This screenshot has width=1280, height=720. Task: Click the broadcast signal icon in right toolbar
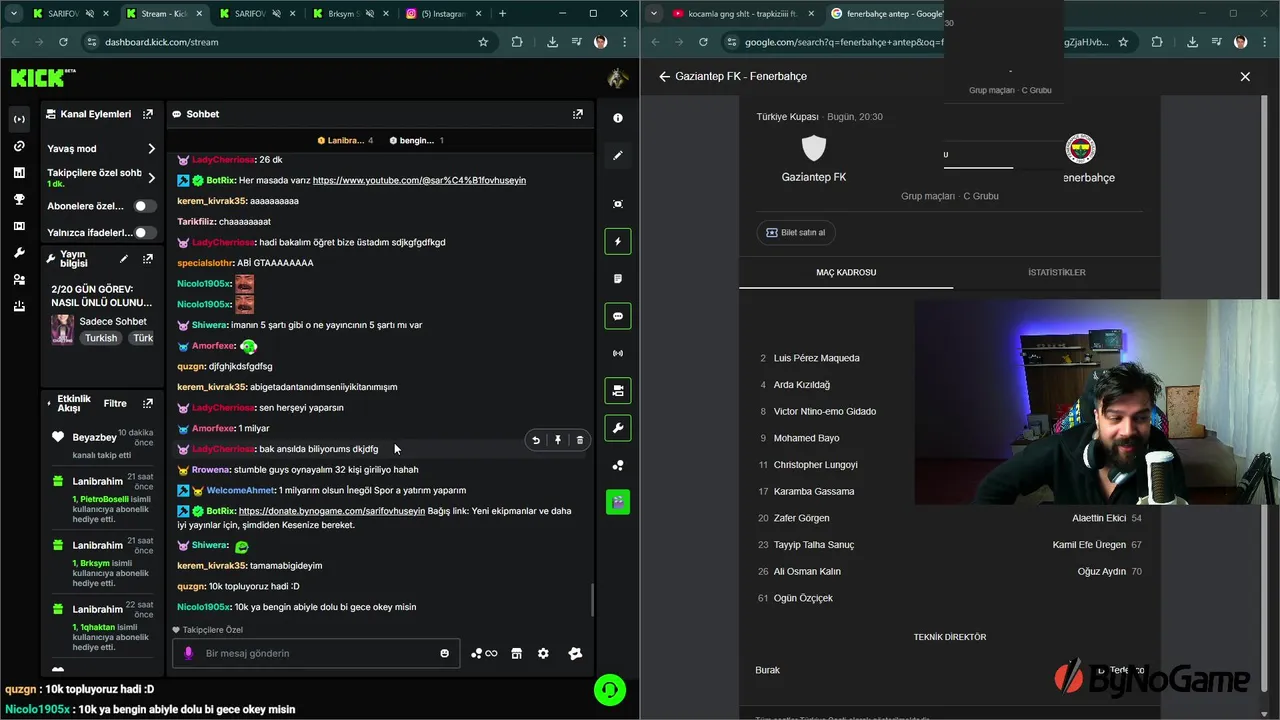(618, 353)
